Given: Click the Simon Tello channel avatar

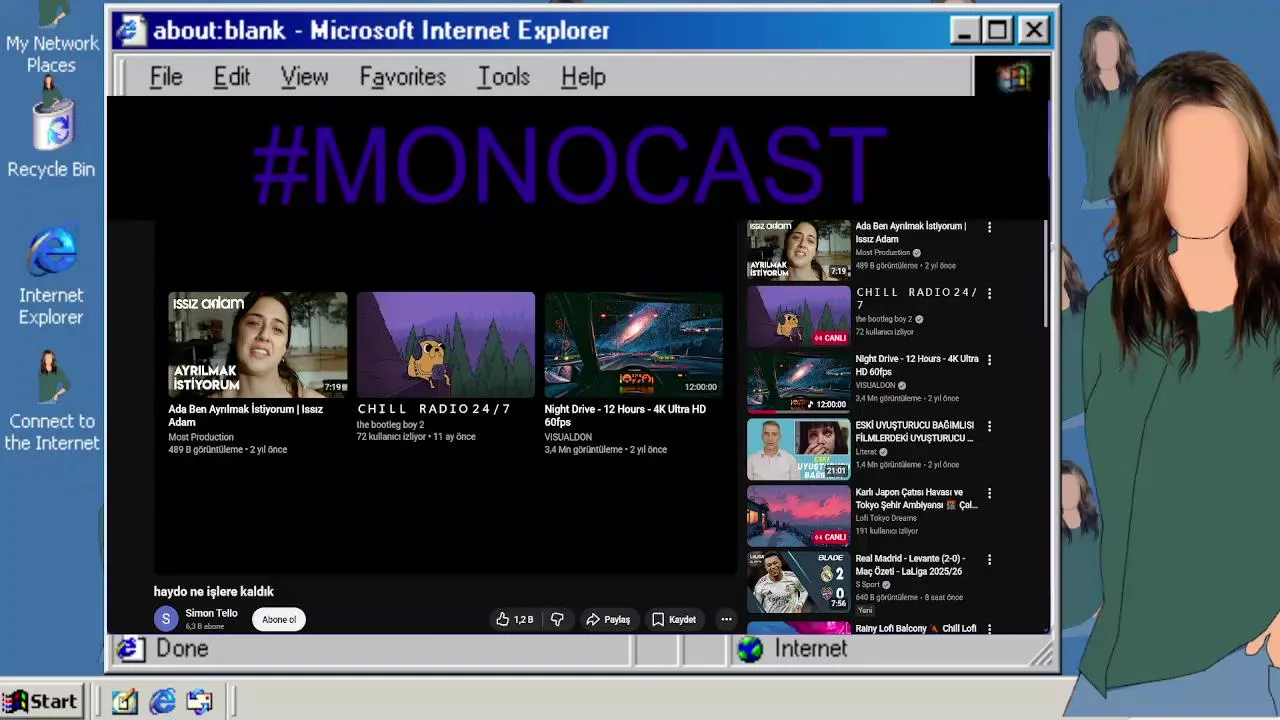Looking at the screenshot, I should click(166, 619).
